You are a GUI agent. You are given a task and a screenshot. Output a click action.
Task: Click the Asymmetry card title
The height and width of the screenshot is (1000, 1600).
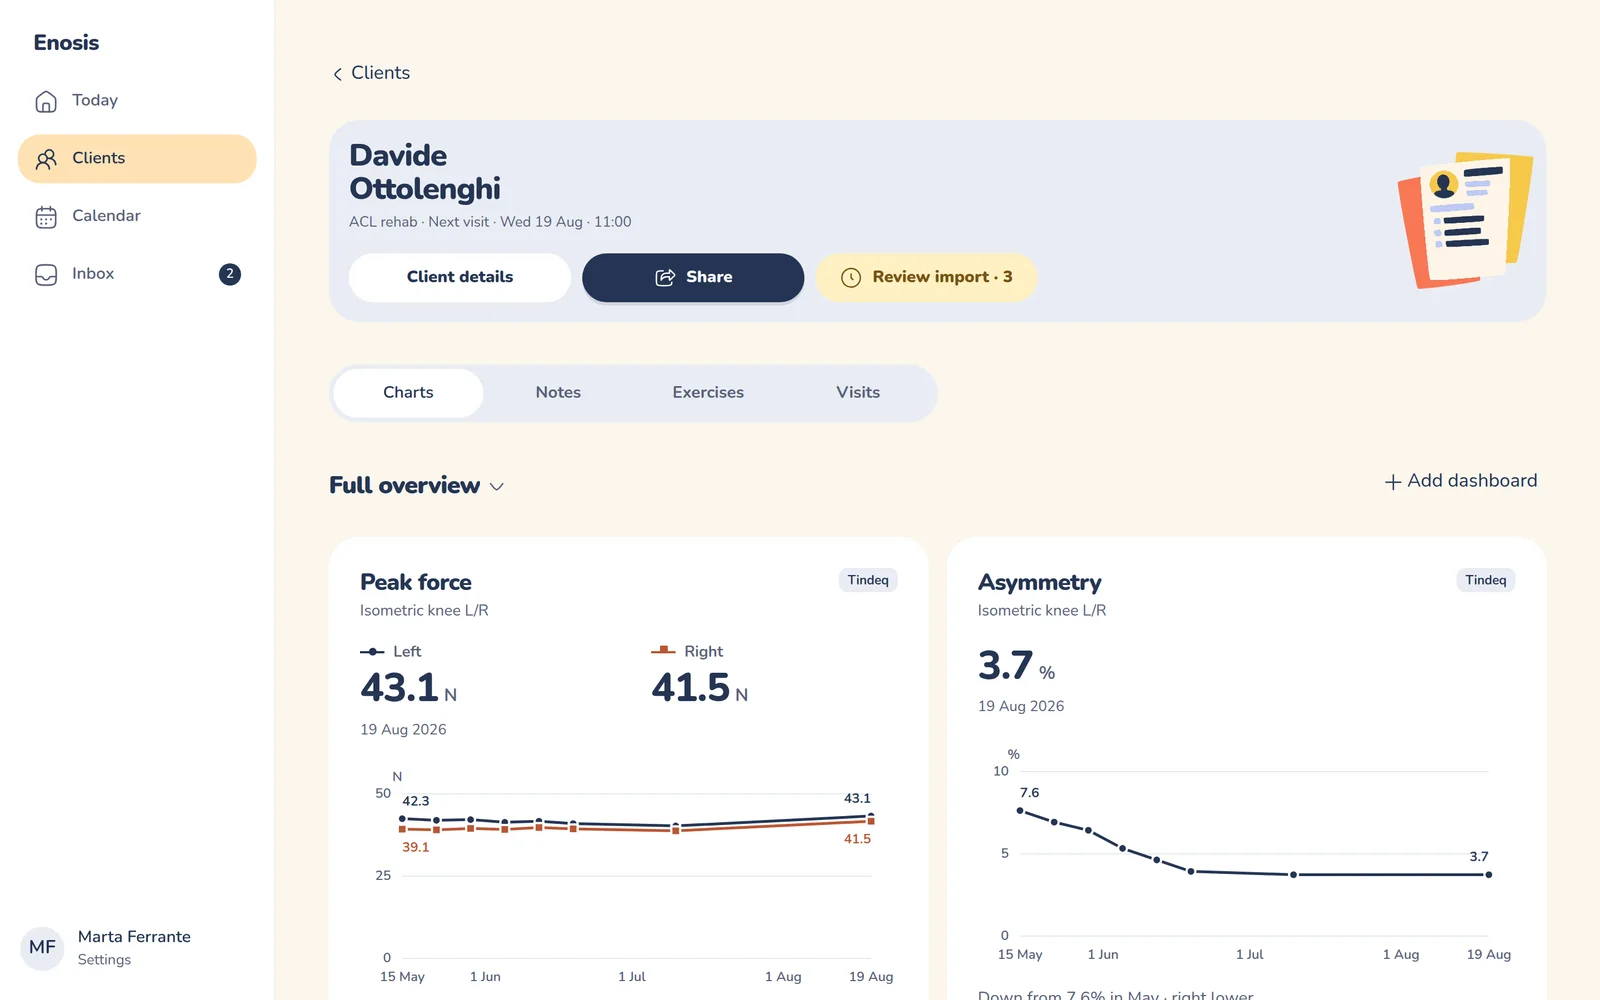coord(1040,582)
